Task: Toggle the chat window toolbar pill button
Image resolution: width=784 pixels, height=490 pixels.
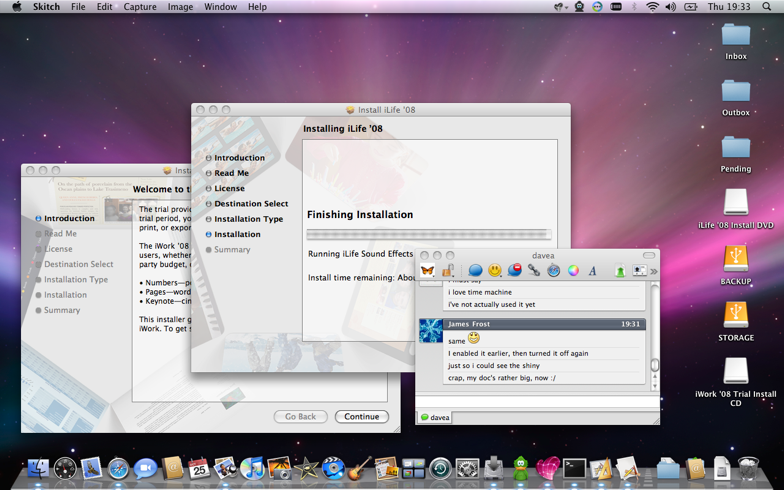Action: point(648,256)
